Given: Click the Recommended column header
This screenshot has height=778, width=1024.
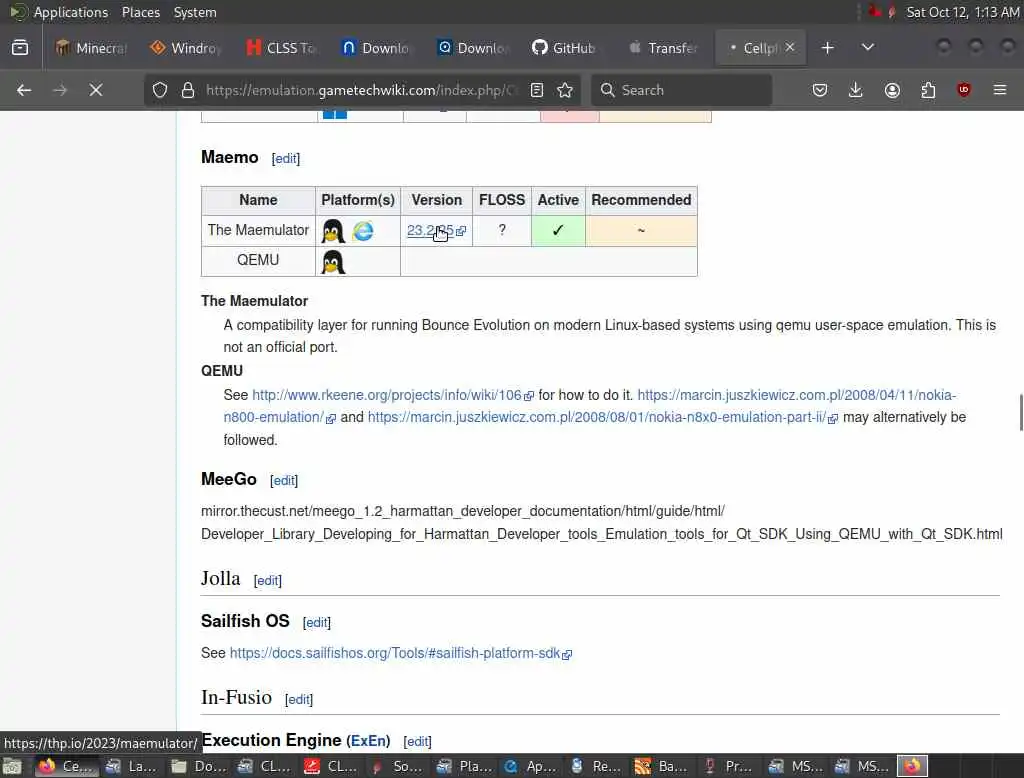Looking at the screenshot, I should (641, 201).
